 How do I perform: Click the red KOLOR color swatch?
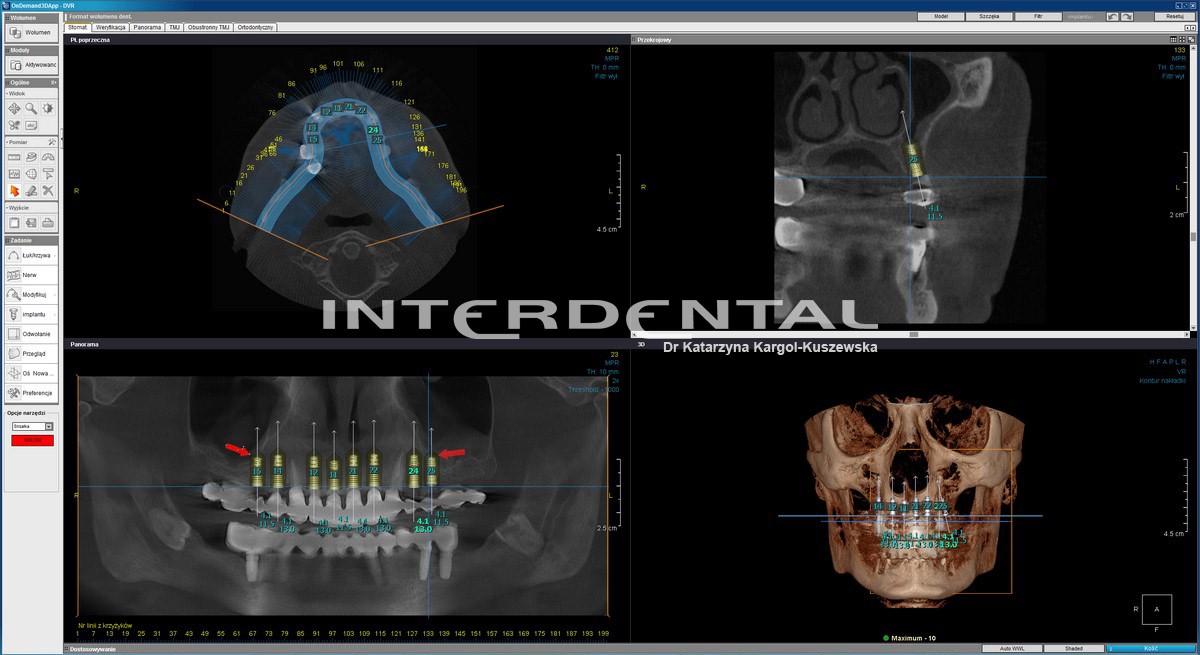pos(32,440)
